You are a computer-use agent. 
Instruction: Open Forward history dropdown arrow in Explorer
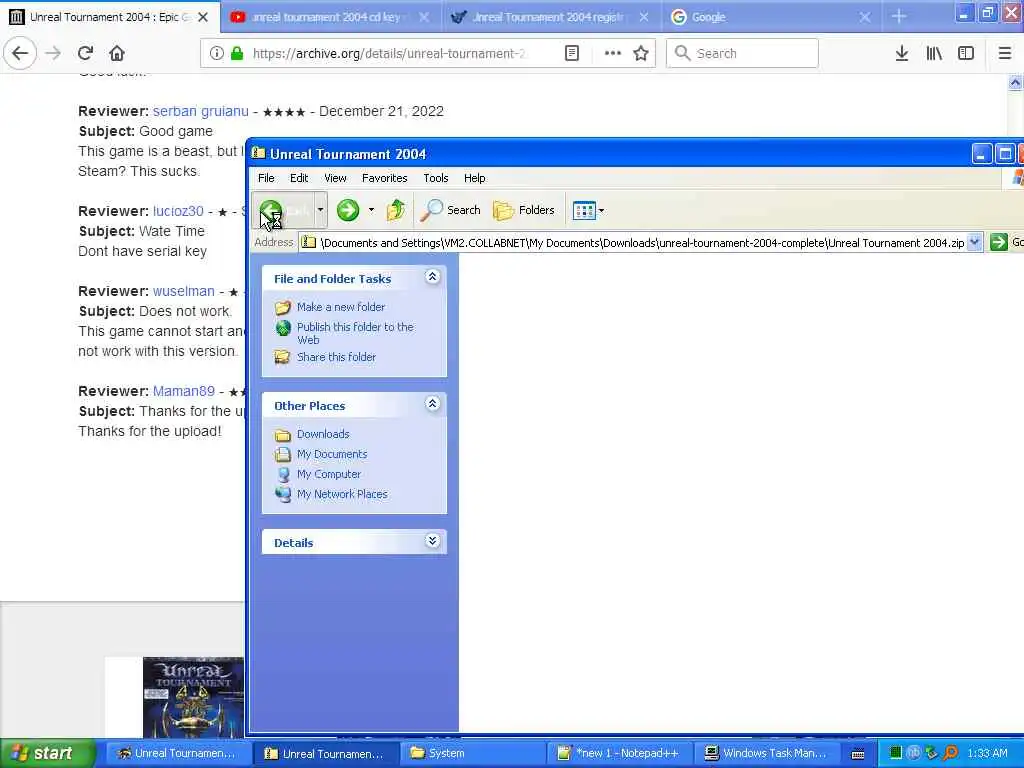coord(371,210)
